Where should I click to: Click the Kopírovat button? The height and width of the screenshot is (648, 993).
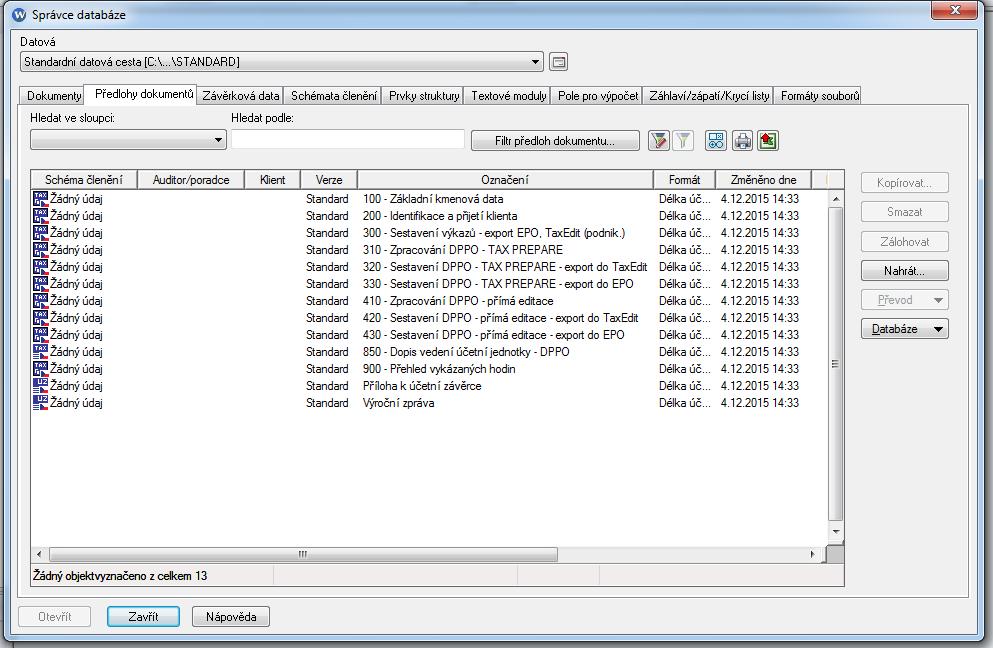click(x=904, y=183)
